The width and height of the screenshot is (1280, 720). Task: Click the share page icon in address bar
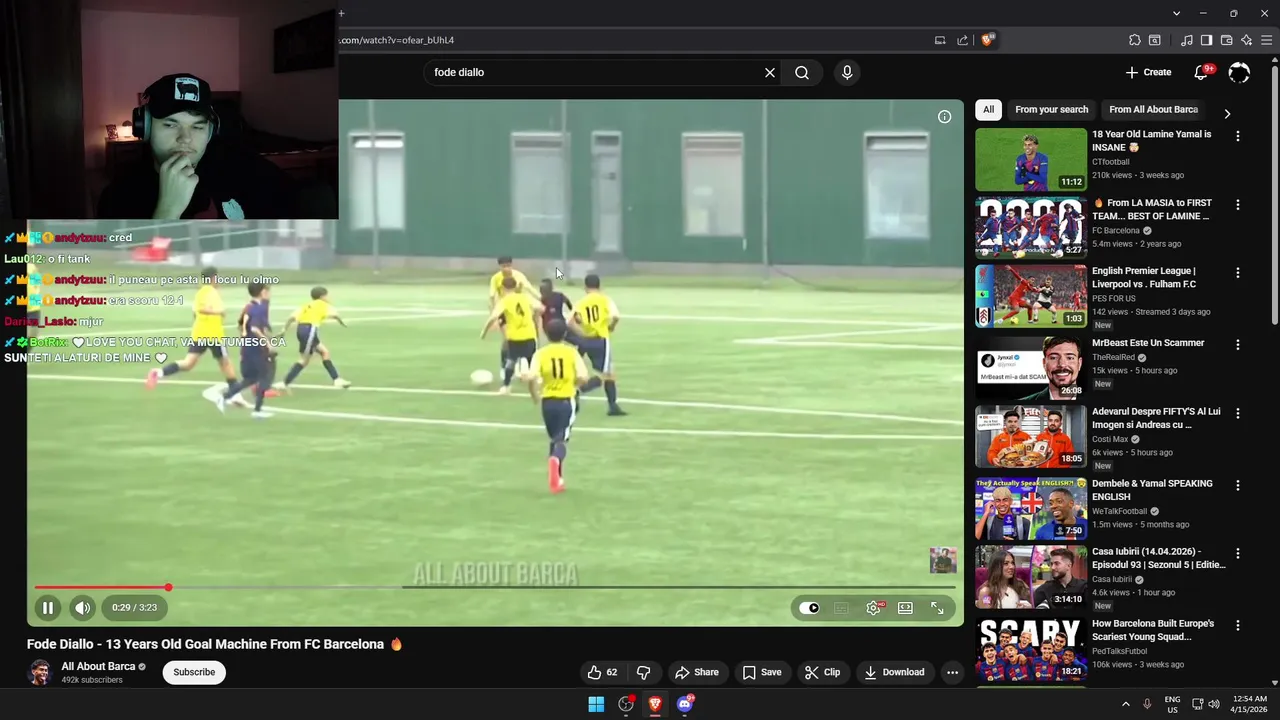(x=962, y=40)
